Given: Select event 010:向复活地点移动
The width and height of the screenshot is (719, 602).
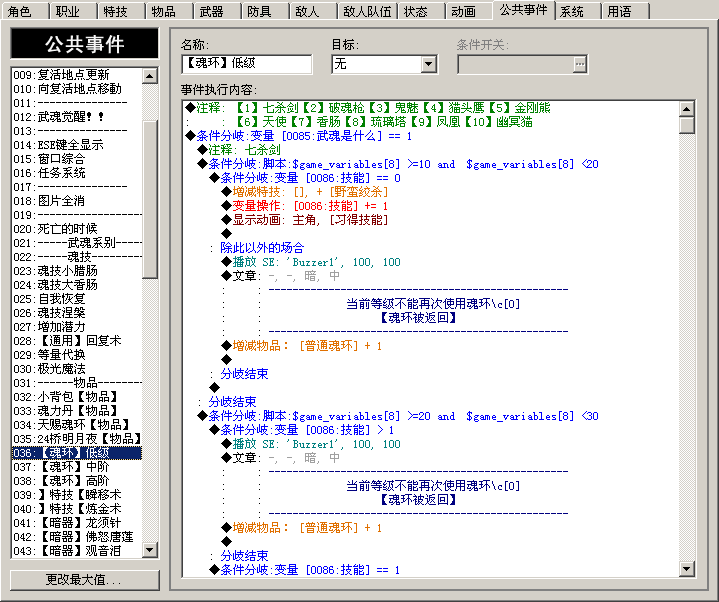Looking at the screenshot, I should coord(77,88).
